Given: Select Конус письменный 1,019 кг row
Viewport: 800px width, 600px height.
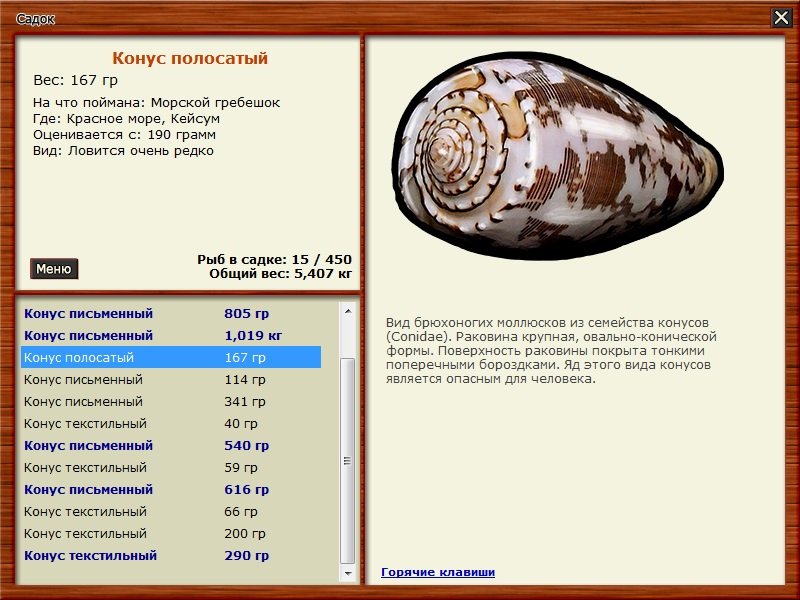Looking at the screenshot, I should point(171,335).
